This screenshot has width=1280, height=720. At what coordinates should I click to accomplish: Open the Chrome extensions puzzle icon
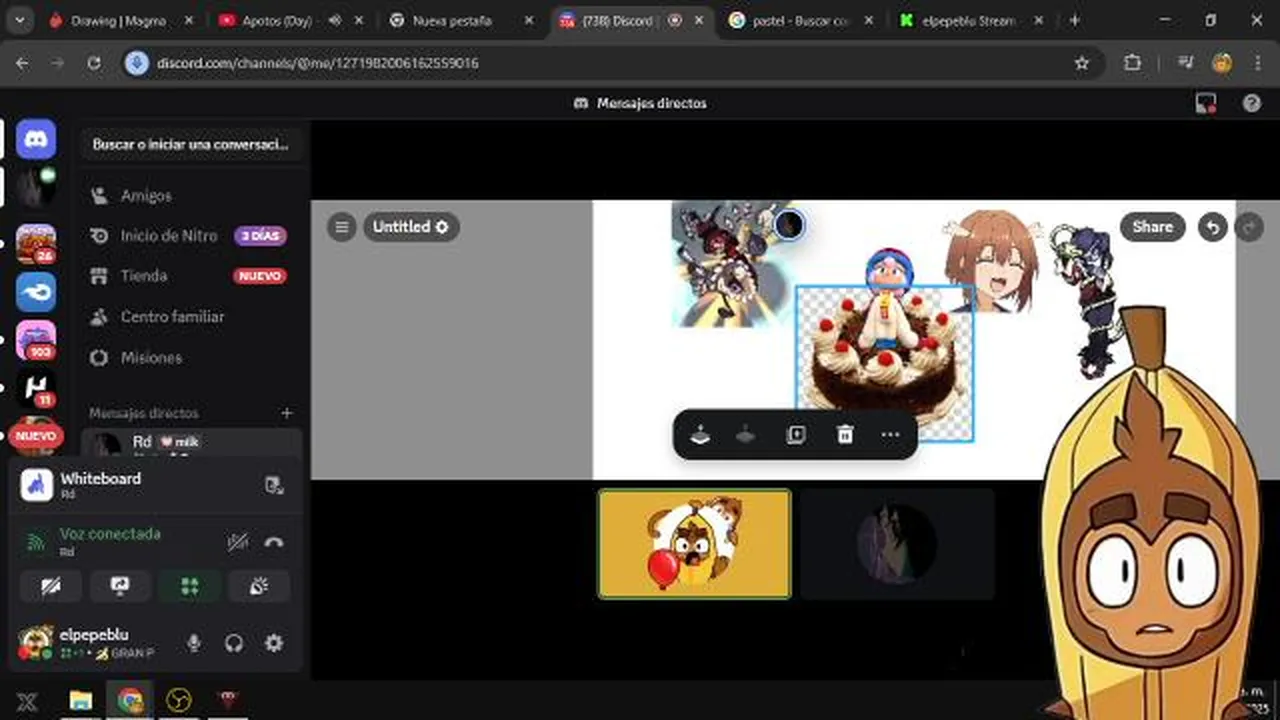[1132, 63]
